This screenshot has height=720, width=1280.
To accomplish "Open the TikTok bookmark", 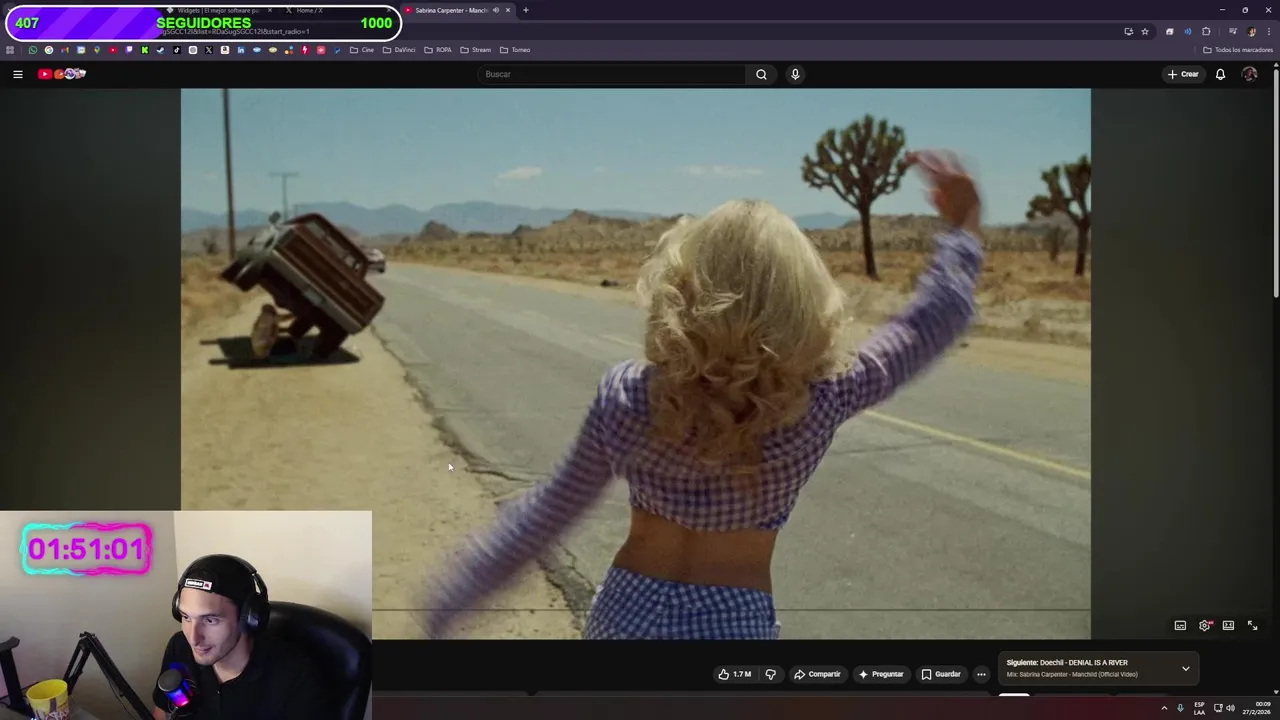I will click(x=176, y=50).
